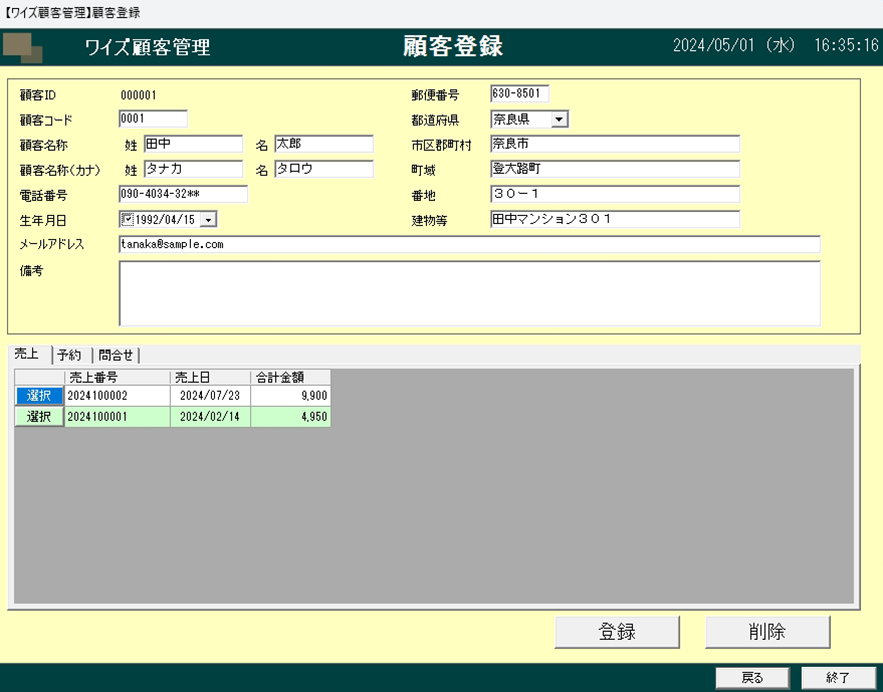This screenshot has height=692, width=883.
Task: Click the 合計金額 column header
Action: pos(290,377)
